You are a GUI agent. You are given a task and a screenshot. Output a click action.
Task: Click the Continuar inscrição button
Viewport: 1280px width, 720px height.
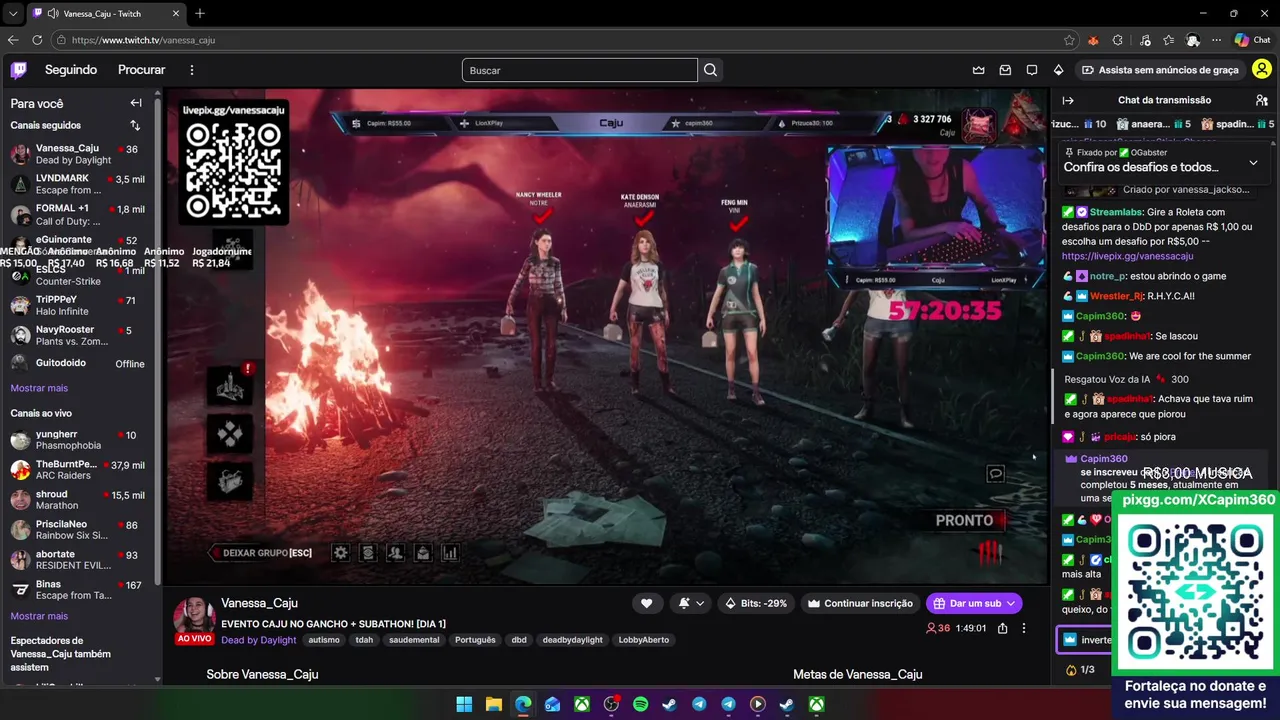tap(860, 603)
